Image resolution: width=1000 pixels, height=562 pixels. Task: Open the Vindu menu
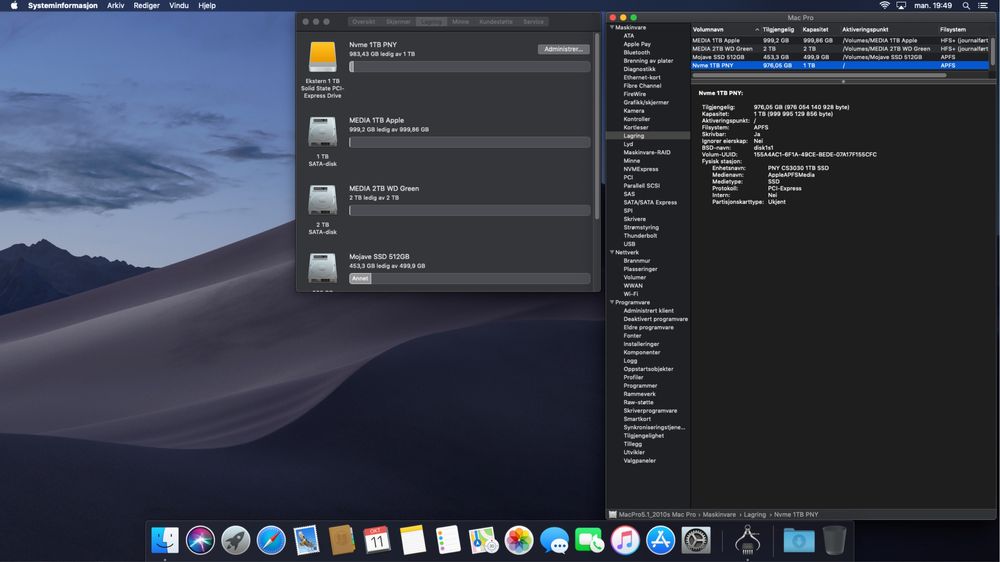coord(179,5)
